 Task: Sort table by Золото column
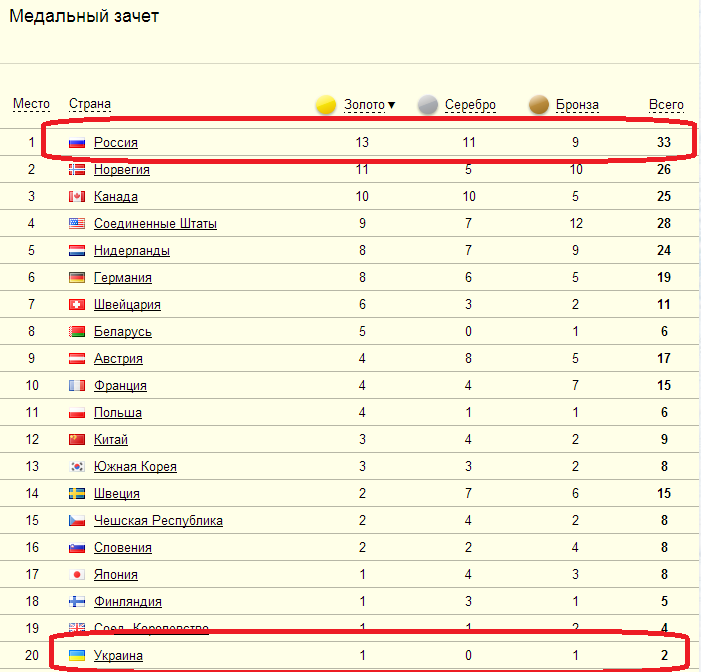tap(364, 105)
